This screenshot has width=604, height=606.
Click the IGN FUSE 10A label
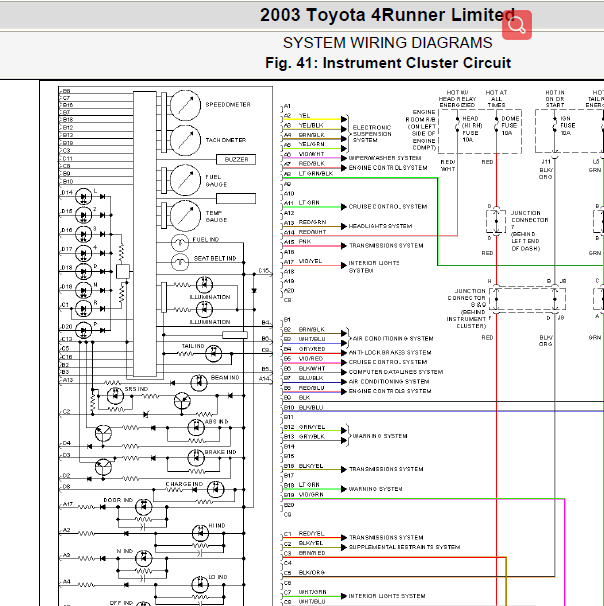pyautogui.click(x=568, y=126)
